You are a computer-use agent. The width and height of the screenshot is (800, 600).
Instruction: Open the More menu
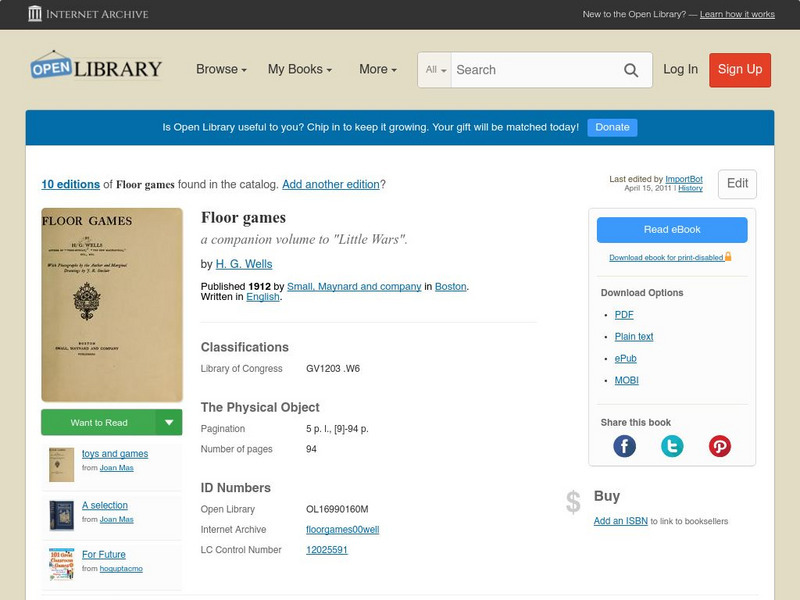click(x=378, y=70)
